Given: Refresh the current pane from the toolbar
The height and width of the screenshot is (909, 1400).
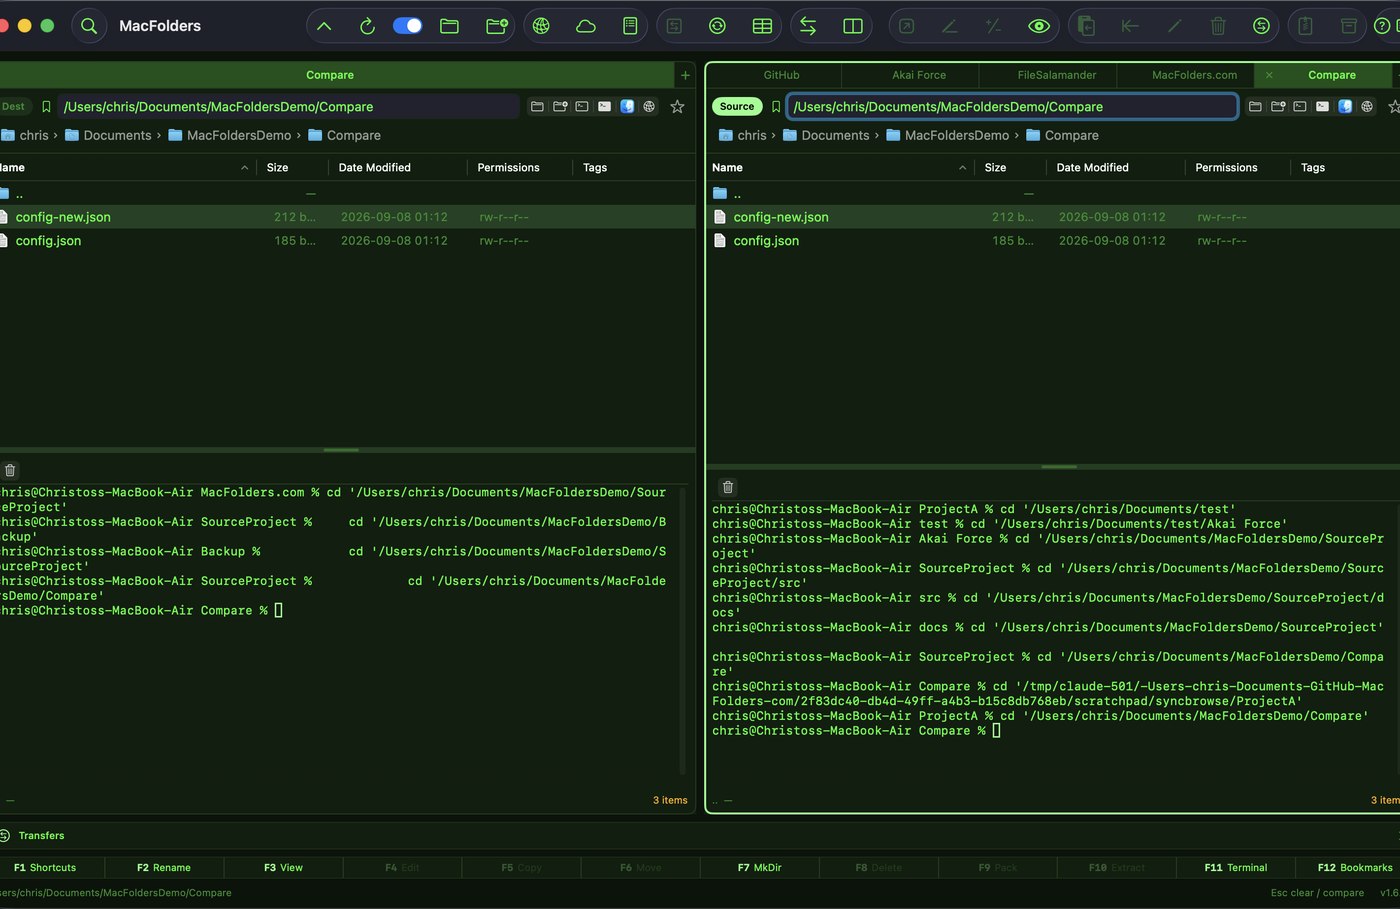Looking at the screenshot, I should click(x=367, y=26).
